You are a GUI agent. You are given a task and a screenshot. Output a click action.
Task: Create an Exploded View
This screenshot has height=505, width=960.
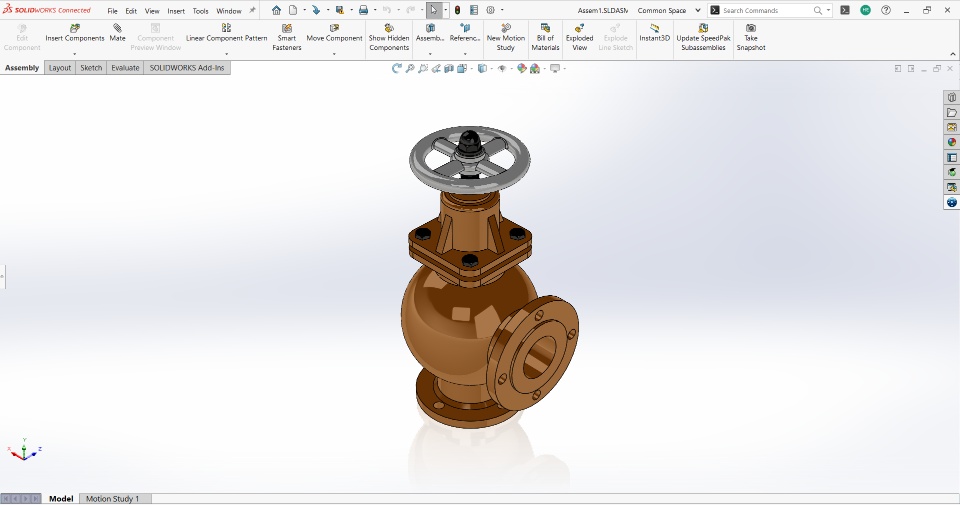579,37
